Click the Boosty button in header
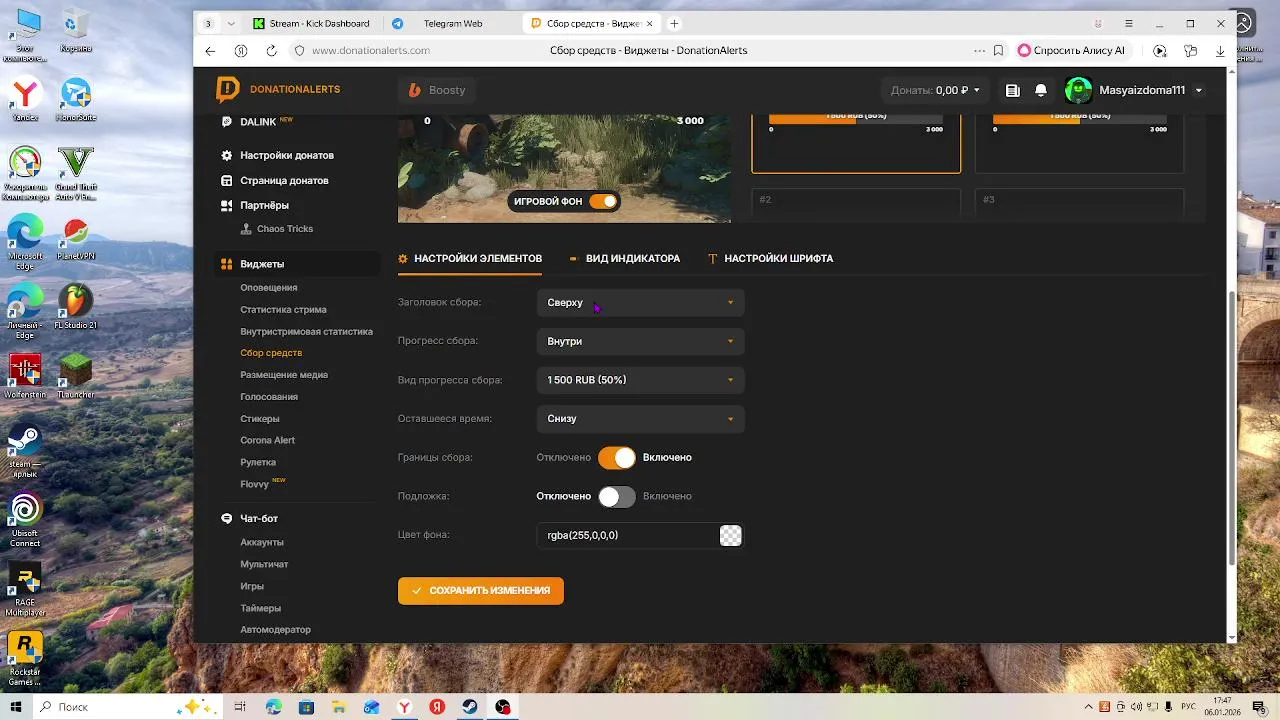This screenshot has width=1280, height=720. coord(437,90)
